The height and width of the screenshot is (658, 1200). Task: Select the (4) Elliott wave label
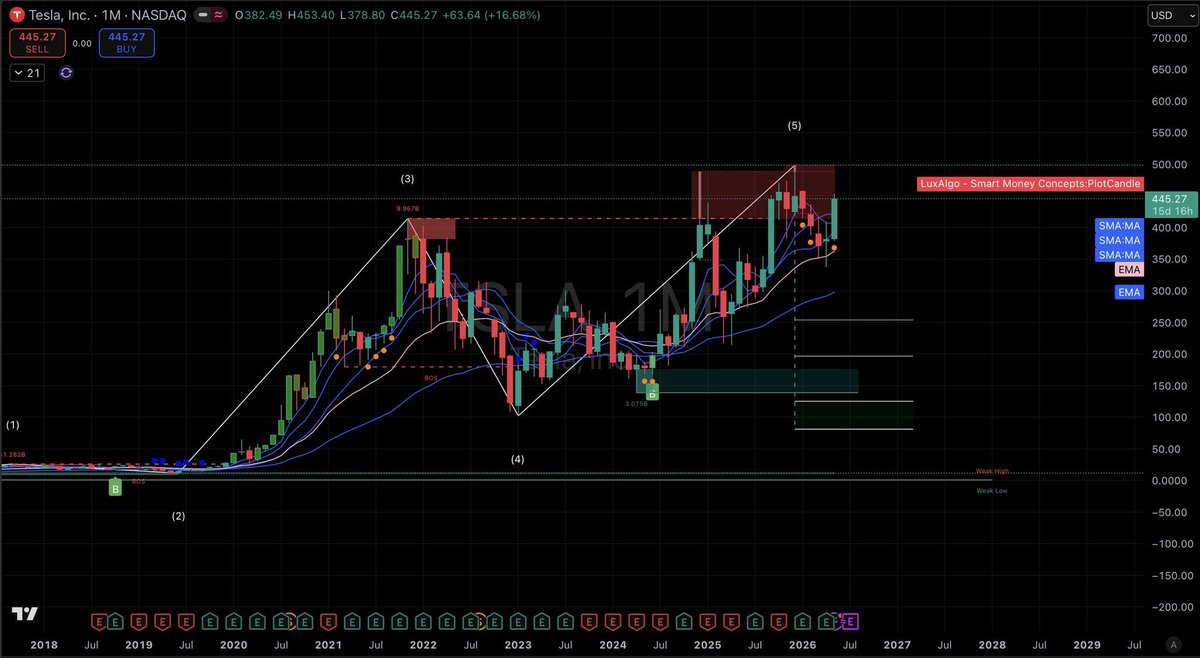(x=518, y=459)
